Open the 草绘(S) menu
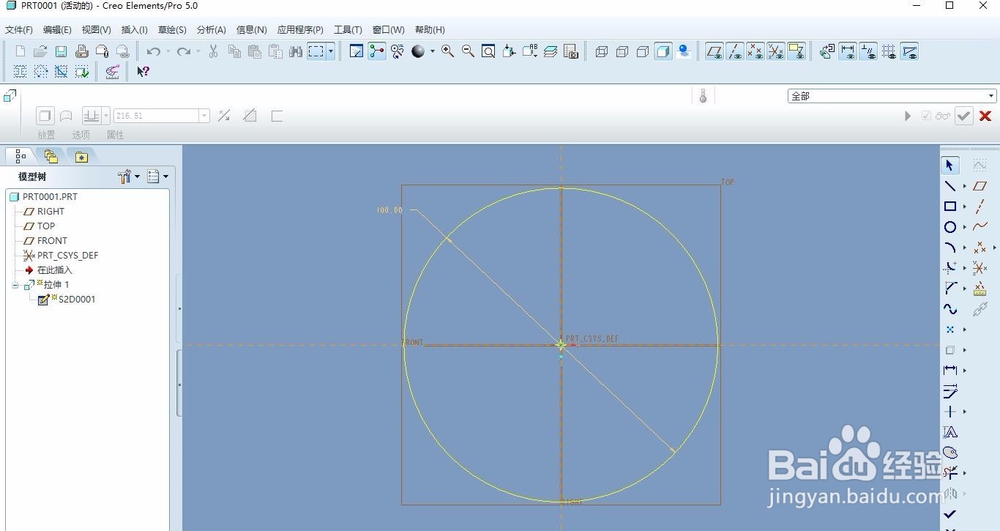This screenshot has width=1000, height=531. [x=172, y=30]
